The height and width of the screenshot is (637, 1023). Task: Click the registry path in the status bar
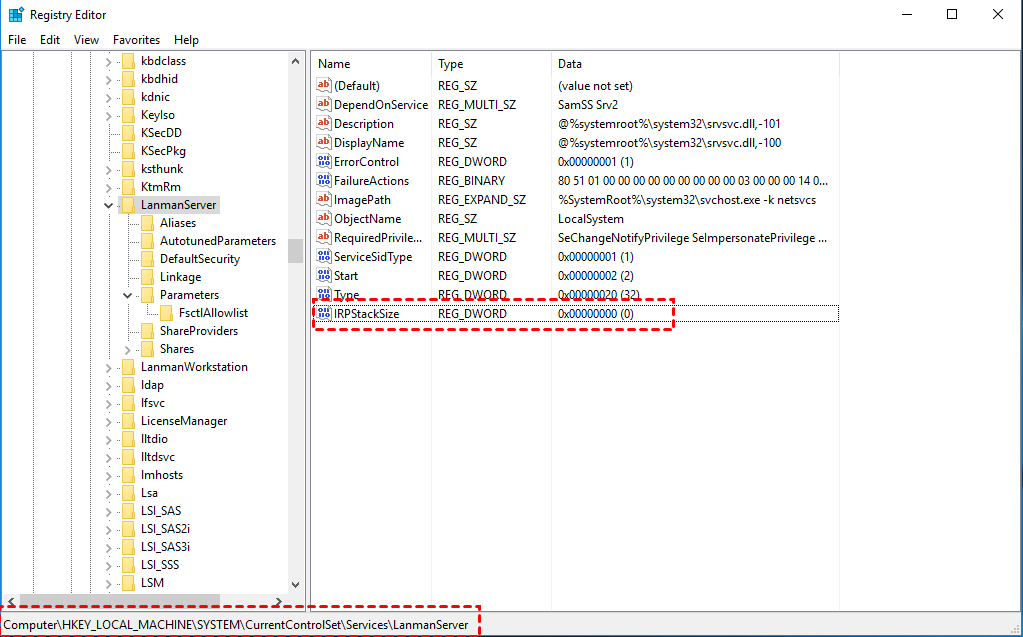click(x=236, y=625)
